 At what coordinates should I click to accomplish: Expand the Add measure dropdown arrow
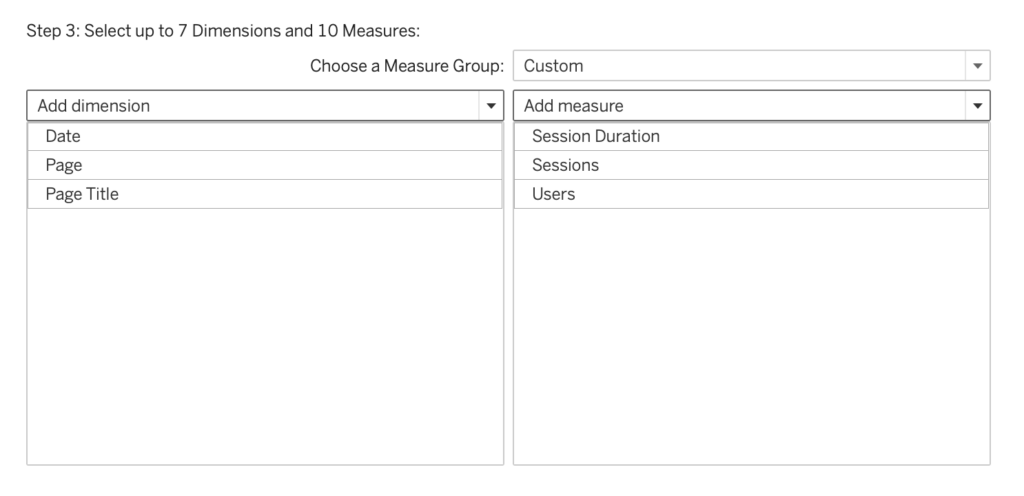(x=977, y=105)
